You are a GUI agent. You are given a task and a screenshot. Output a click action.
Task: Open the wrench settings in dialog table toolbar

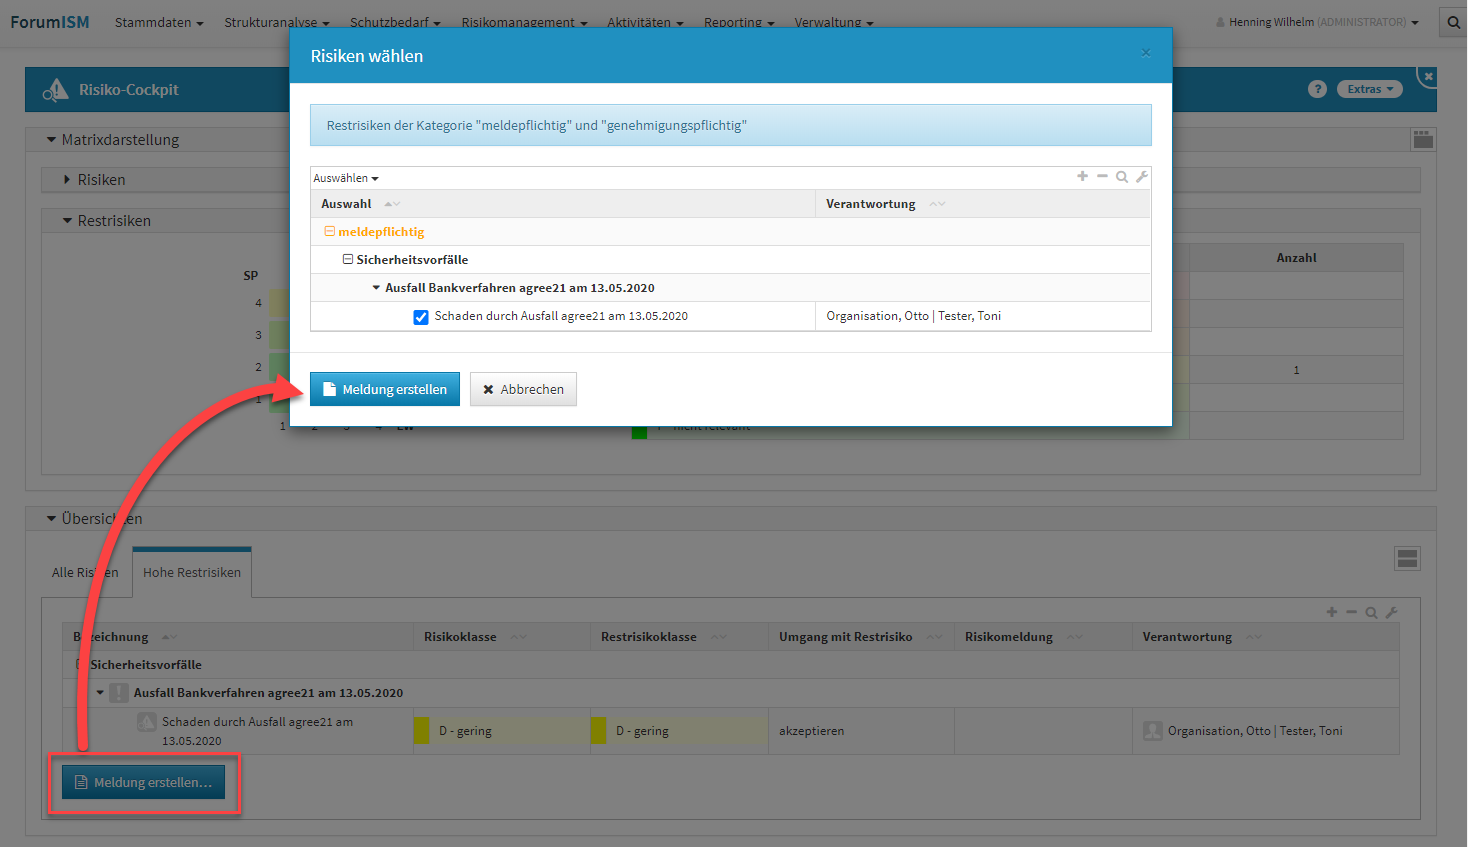1142,176
